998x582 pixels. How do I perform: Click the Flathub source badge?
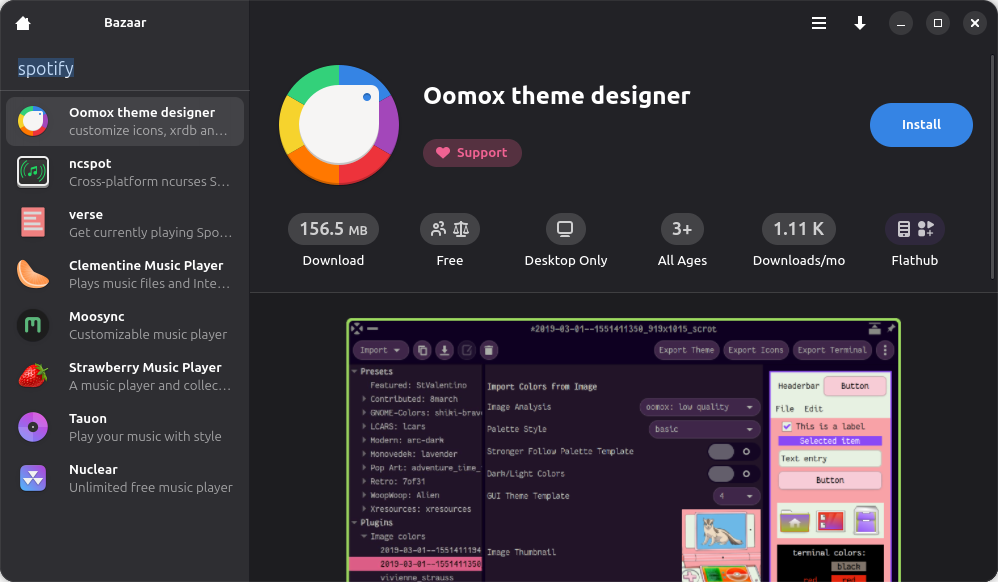coord(915,228)
